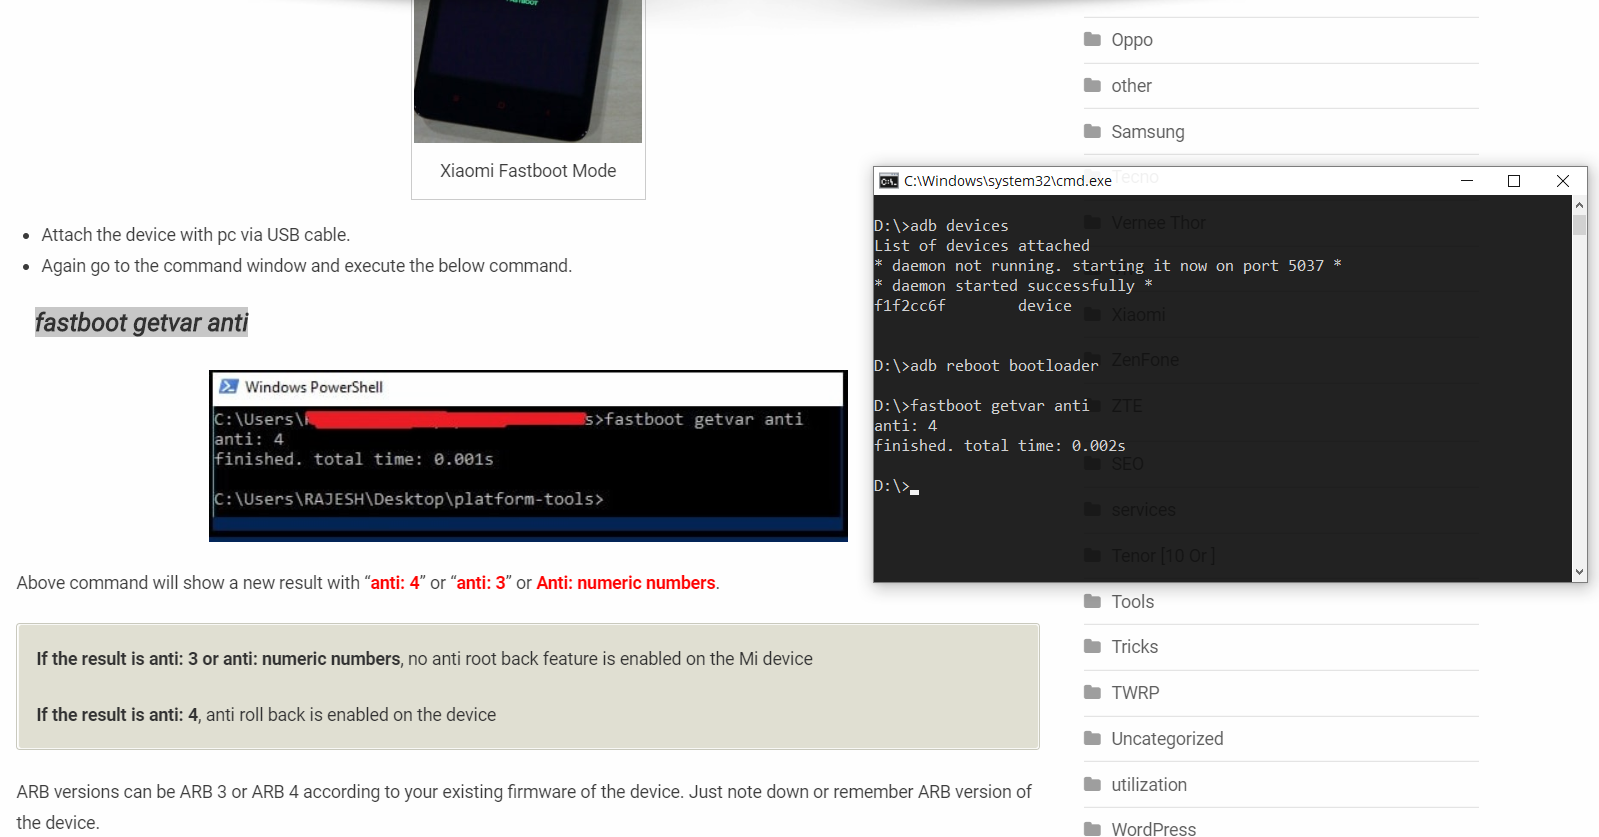Viewport: 1599px width, 837px height.
Task: Click the Uncategorized folder icon
Action: (x=1092, y=738)
